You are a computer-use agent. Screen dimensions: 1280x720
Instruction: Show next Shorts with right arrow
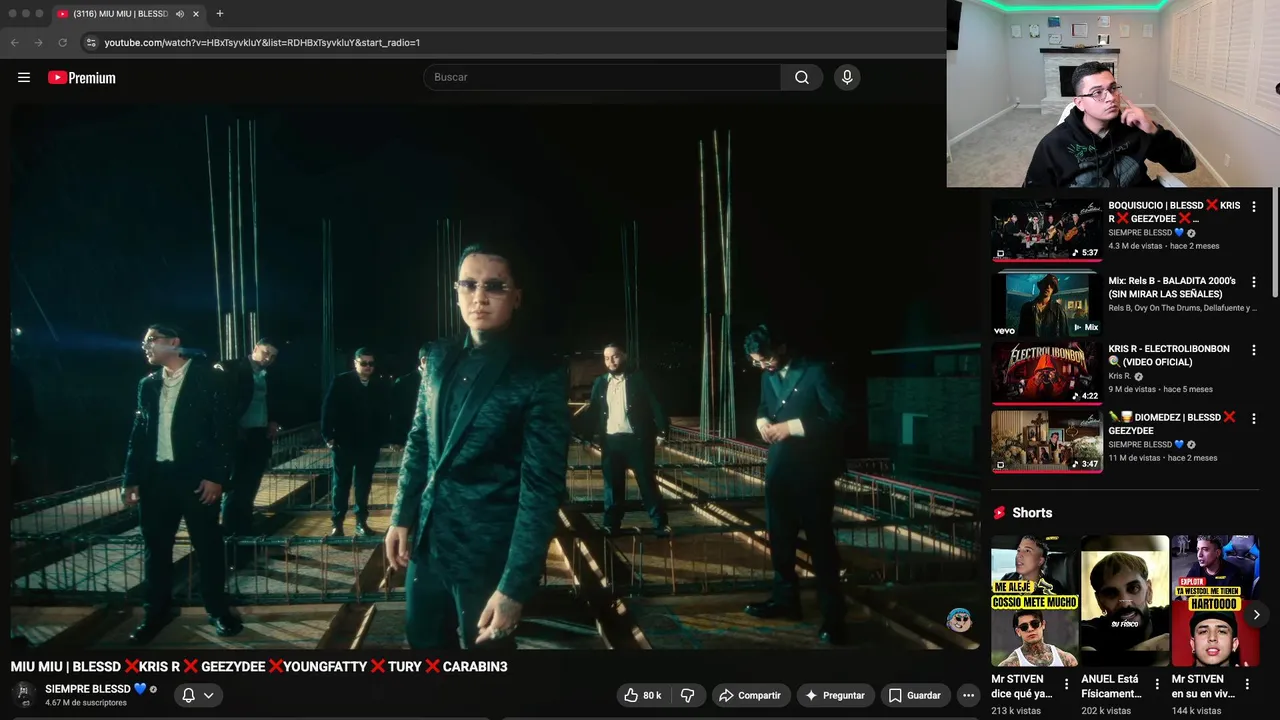click(x=1256, y=614)
